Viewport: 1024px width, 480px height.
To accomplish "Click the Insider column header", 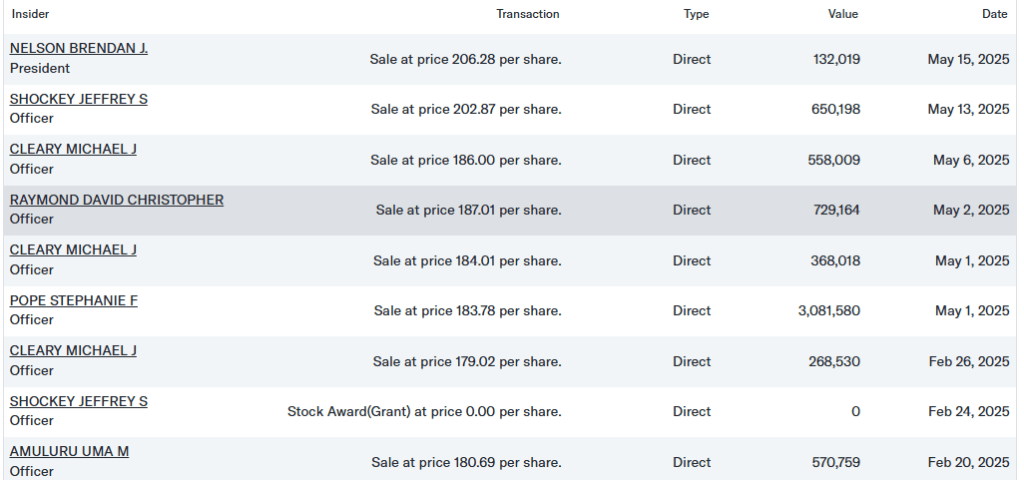I will point(30,14).
